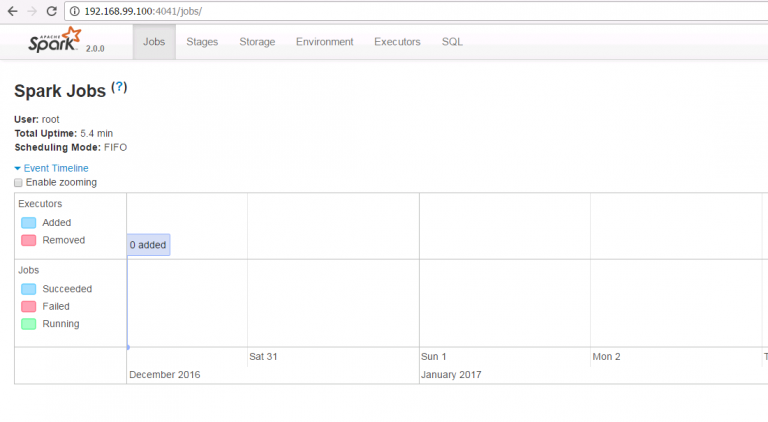Open the Executors tab
This screenshot has width=768, height=422.
(x=397, y=42)
